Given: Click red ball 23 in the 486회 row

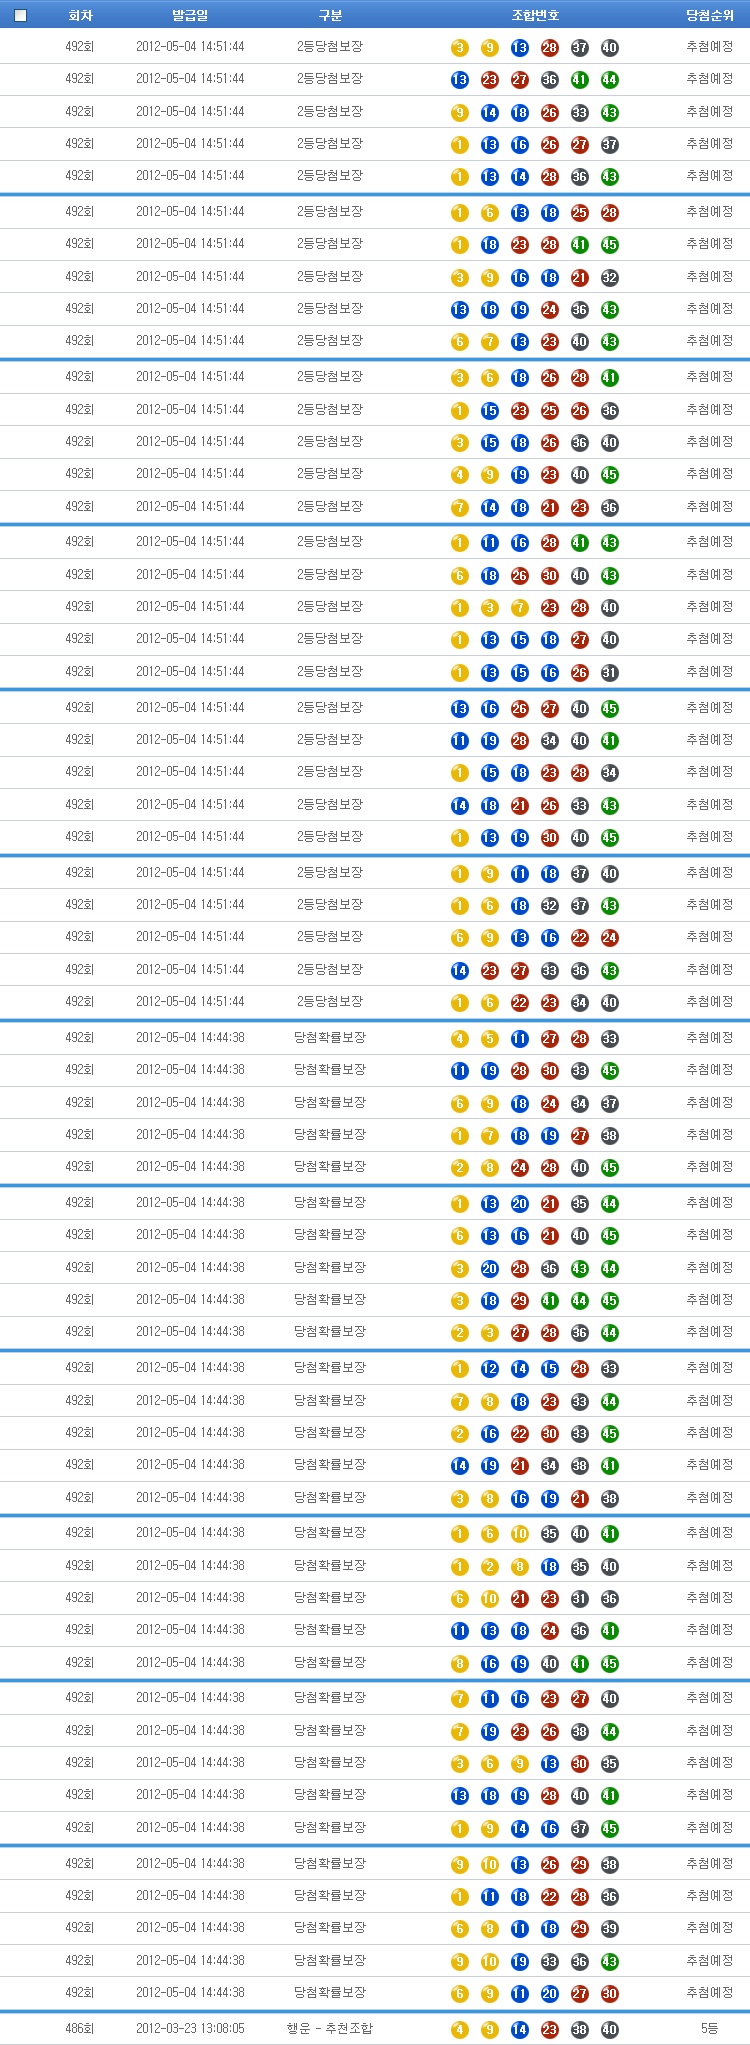Looking at the screenshot, I should [550, 2030].
